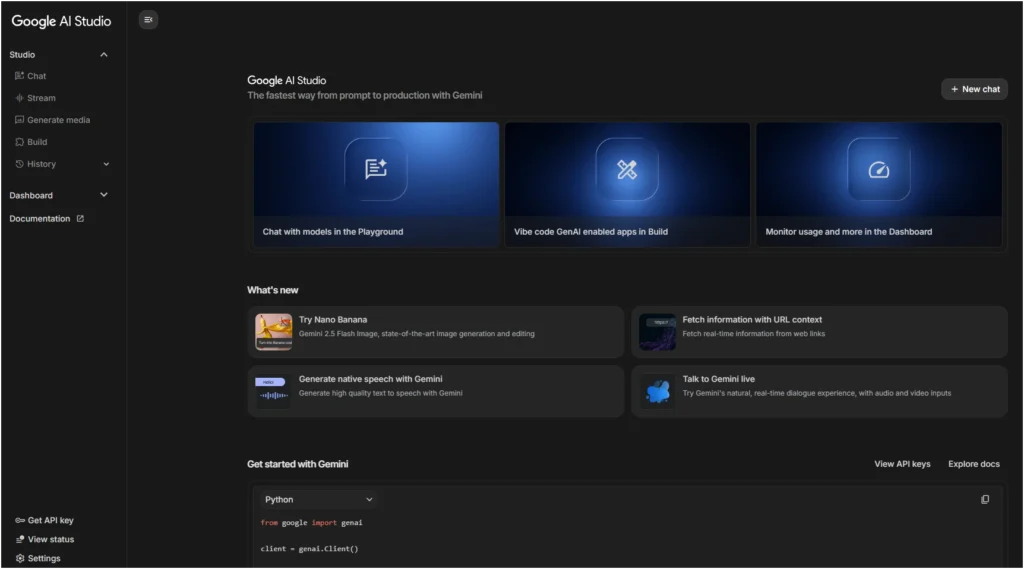Click the New chat button
Screen dimensions: 1024x569
974,89
